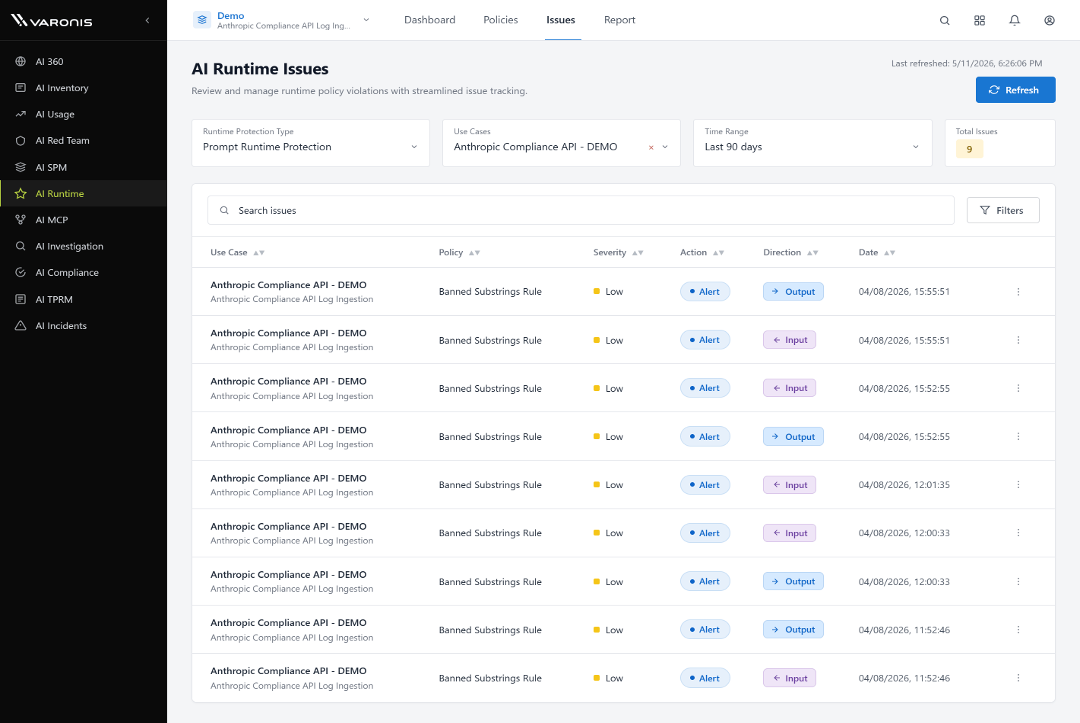Open row menu for 15:55:51 Output issue
This screenshot has height=723, width=1080.
[x=1018, y=292]
